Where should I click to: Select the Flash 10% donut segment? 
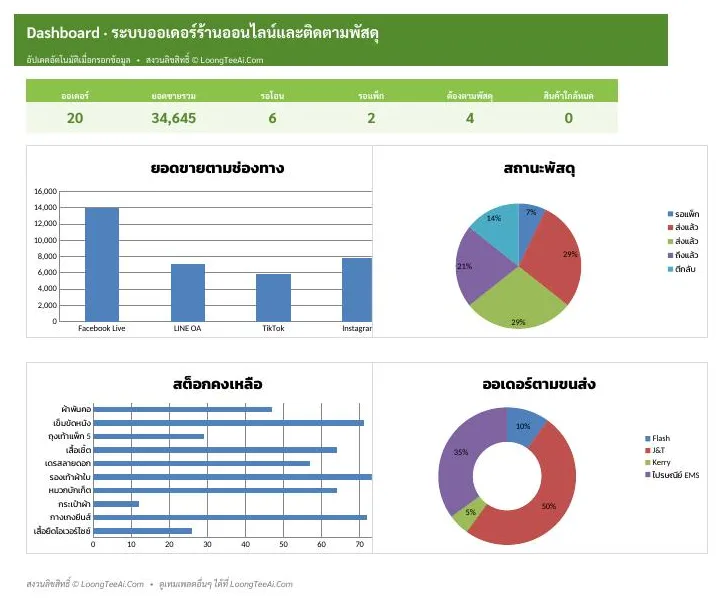pyautogui.click(x=523, y=425)
